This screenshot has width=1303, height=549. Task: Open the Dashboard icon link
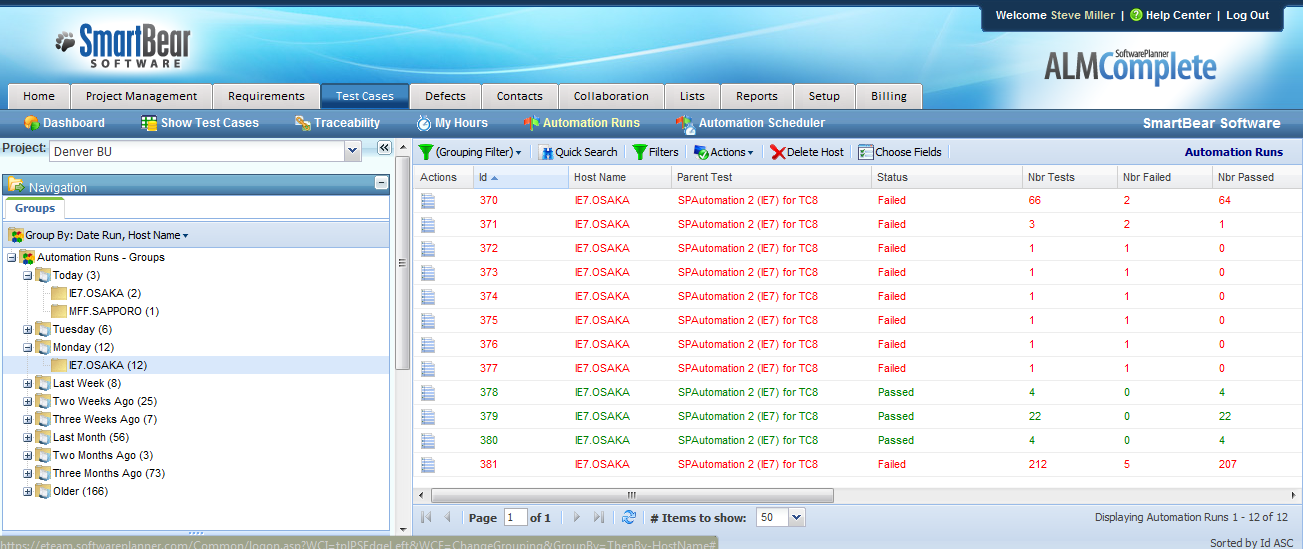pyautogui.click(x=31, y=123)
